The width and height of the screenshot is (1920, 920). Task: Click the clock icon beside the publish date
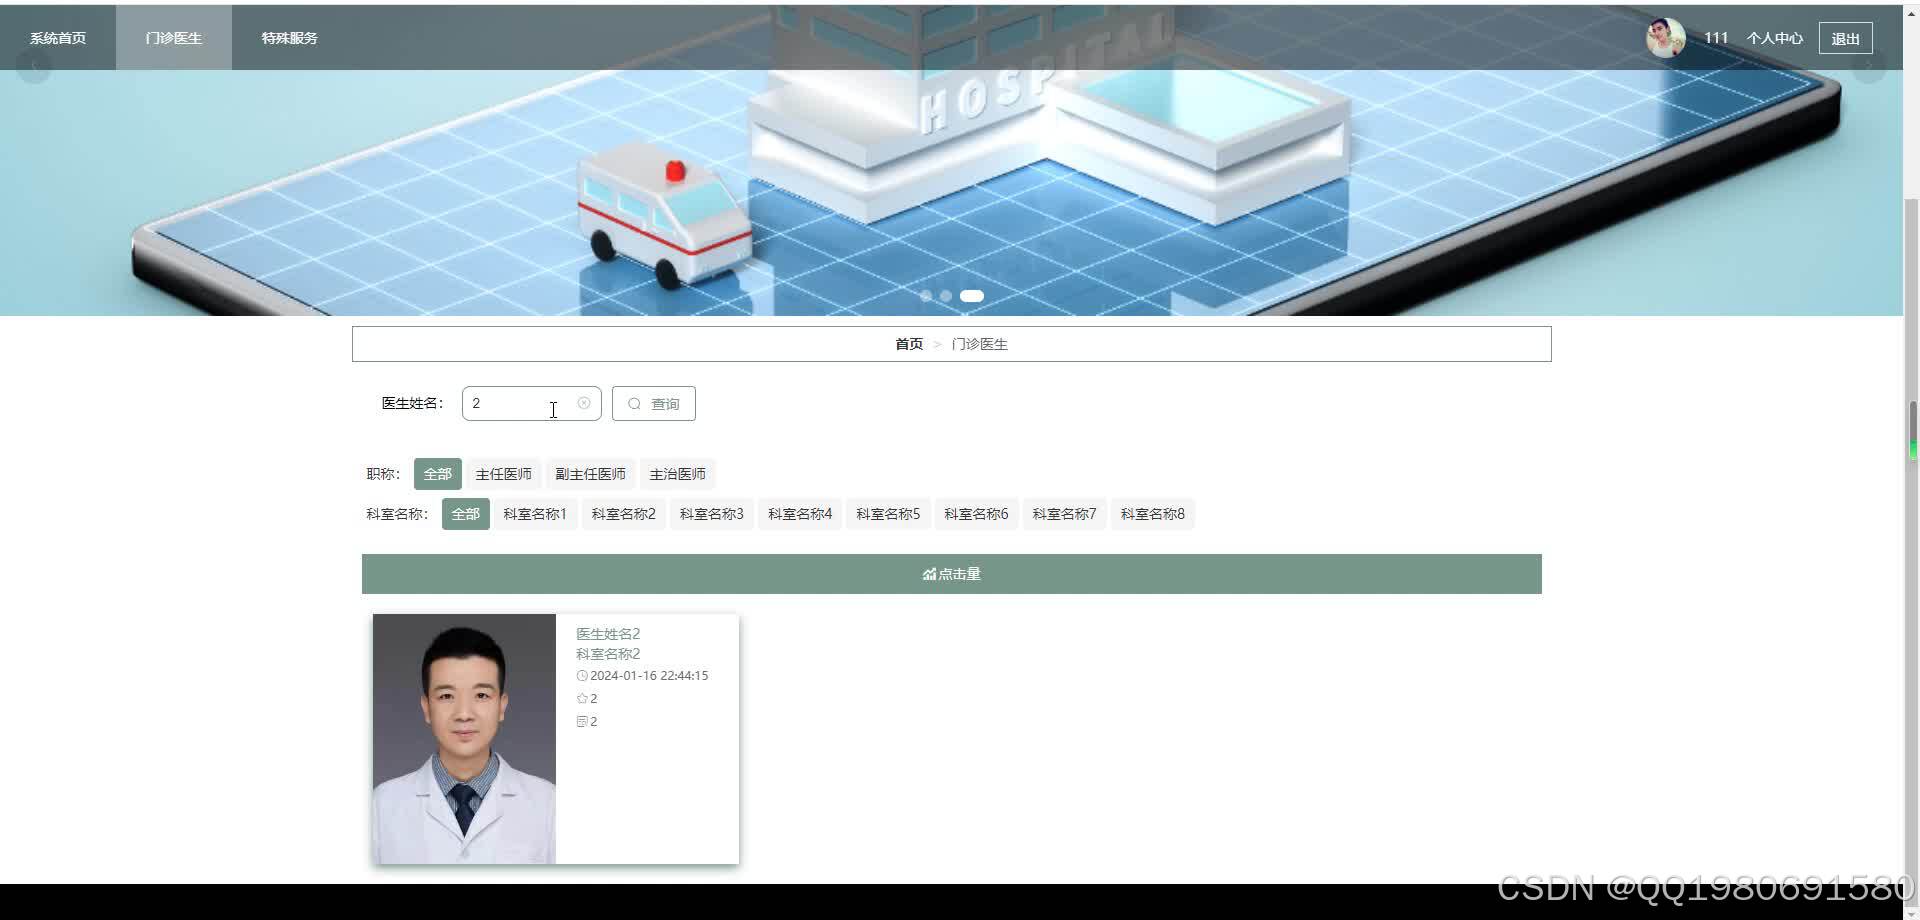point(582,675)
